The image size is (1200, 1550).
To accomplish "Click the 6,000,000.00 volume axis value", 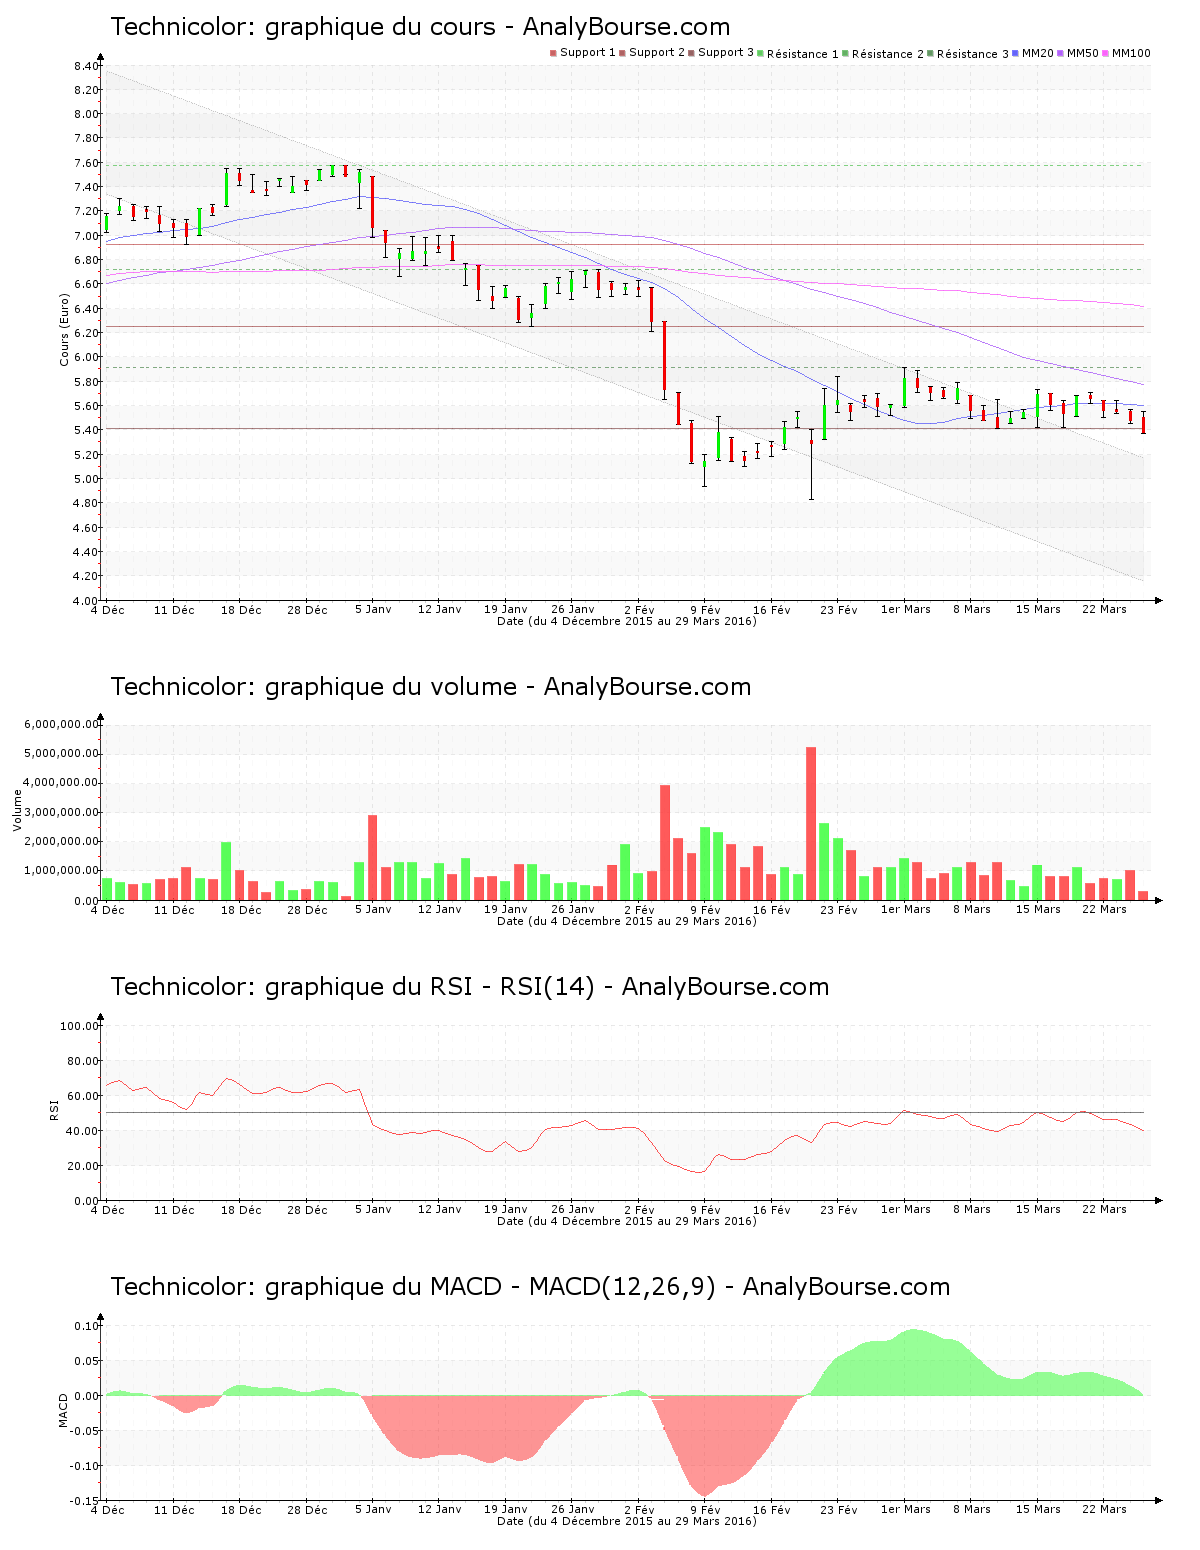I will pos(62,724).
